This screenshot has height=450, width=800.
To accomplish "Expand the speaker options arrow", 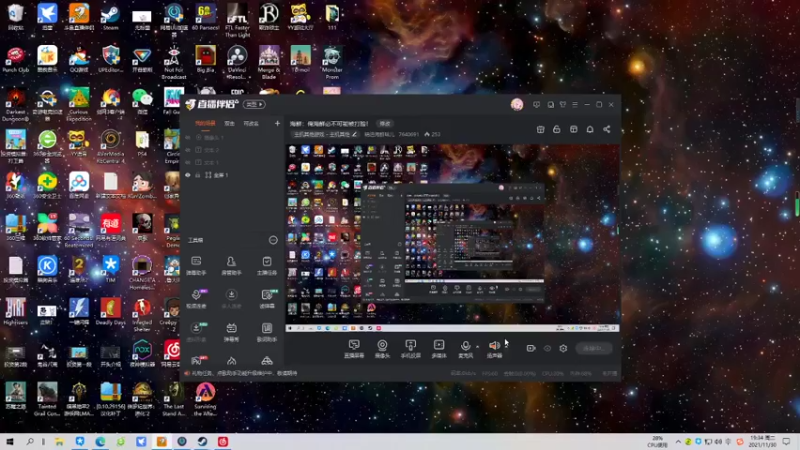I will pos(505,347).
